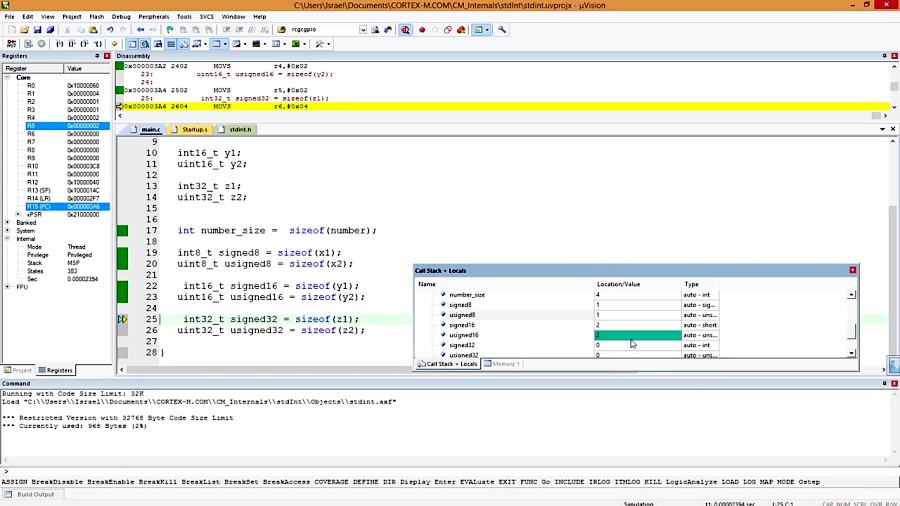This screenshot has width=900, height=506.
Task: Close the Call Stack + Locals window
Action: 853,270
